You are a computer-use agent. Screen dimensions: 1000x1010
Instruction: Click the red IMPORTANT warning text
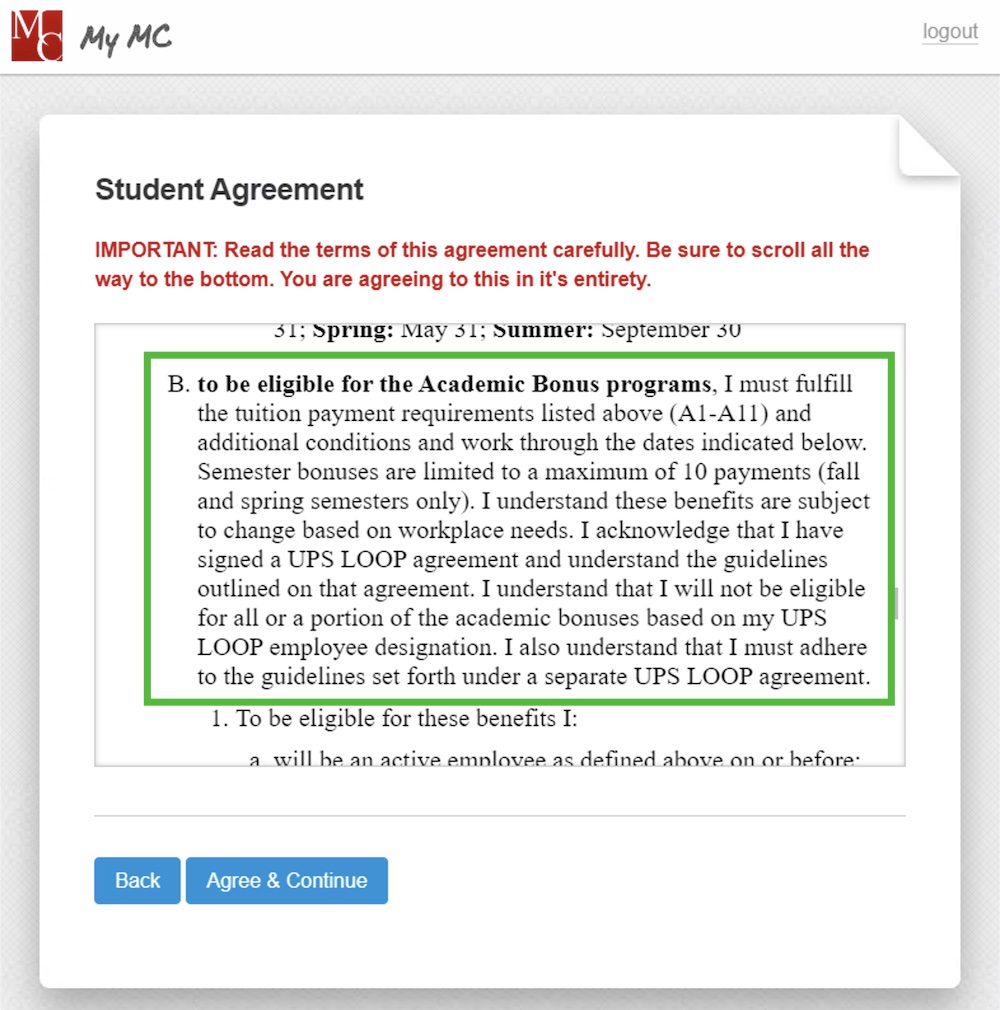(x=480, y=264)
